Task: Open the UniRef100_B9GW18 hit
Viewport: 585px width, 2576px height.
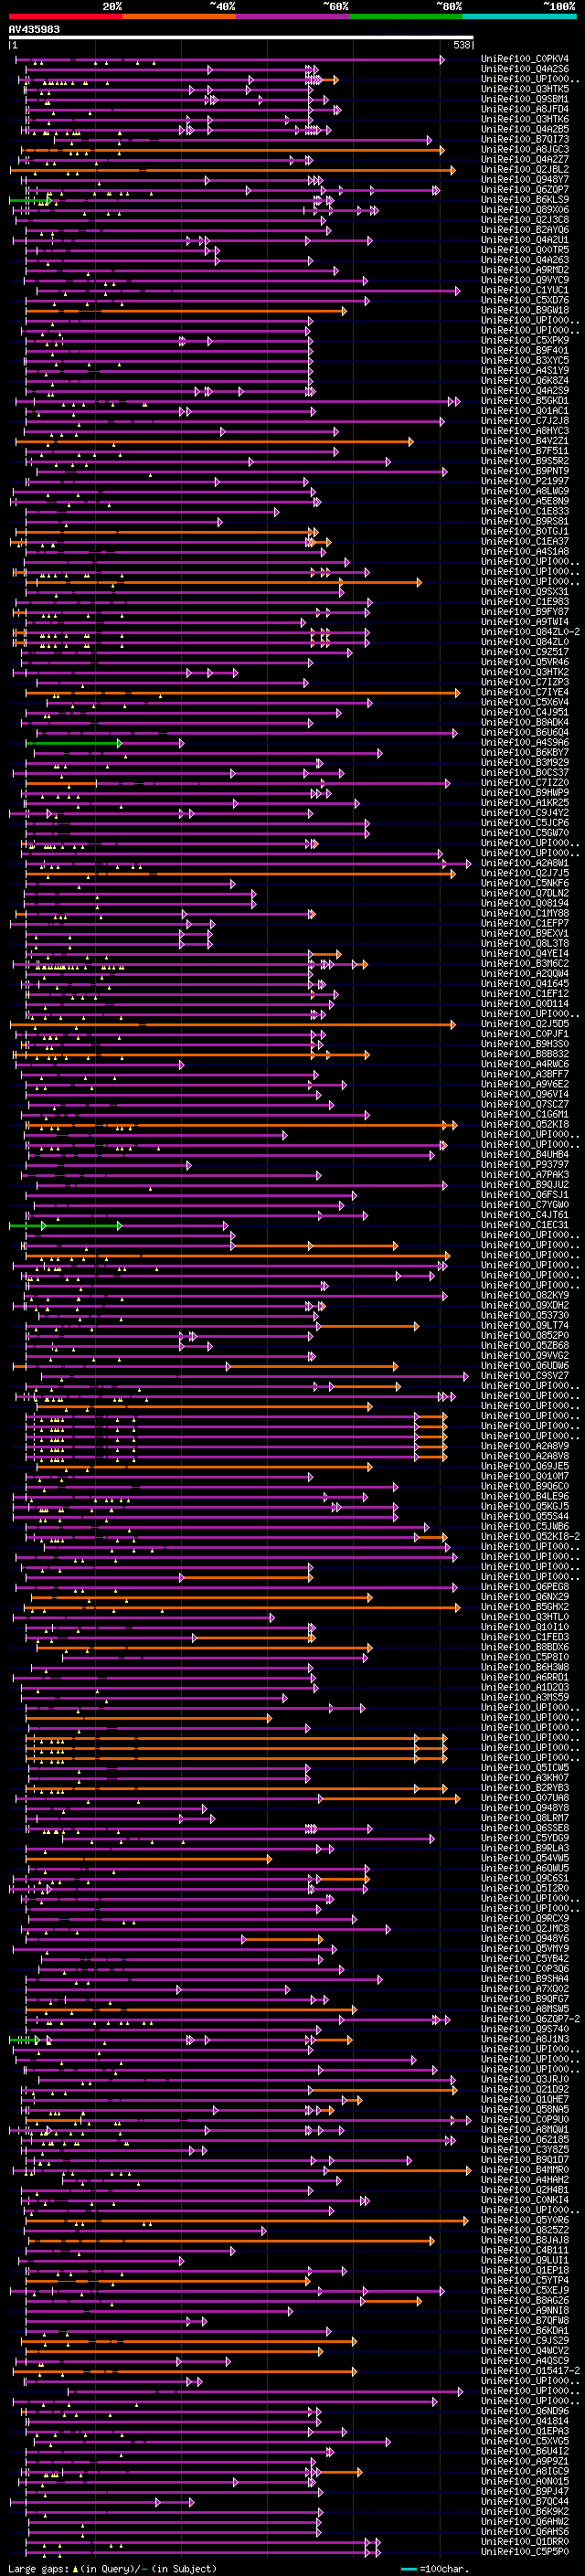Action: click(x=525, y=310)
